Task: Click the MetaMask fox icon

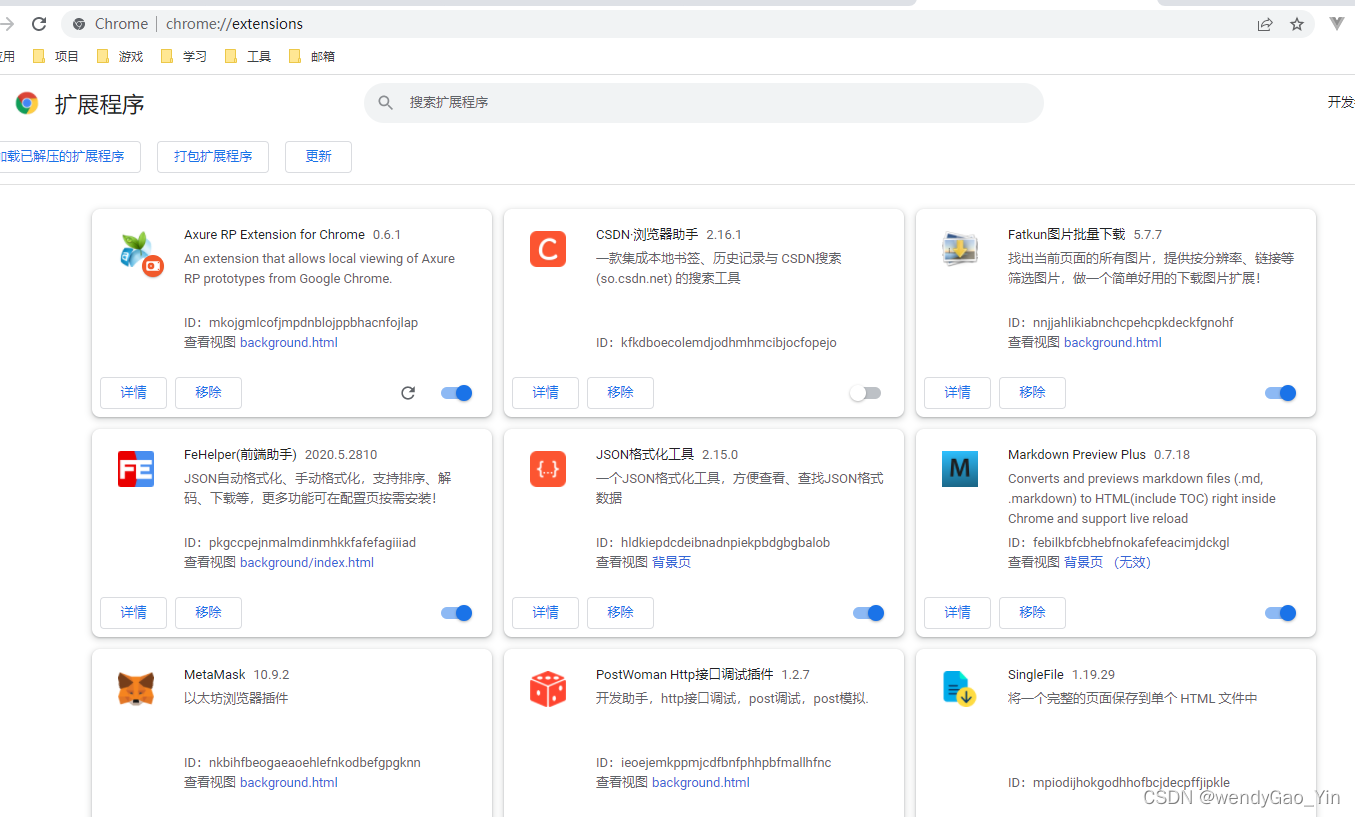Action: point(136,689)
